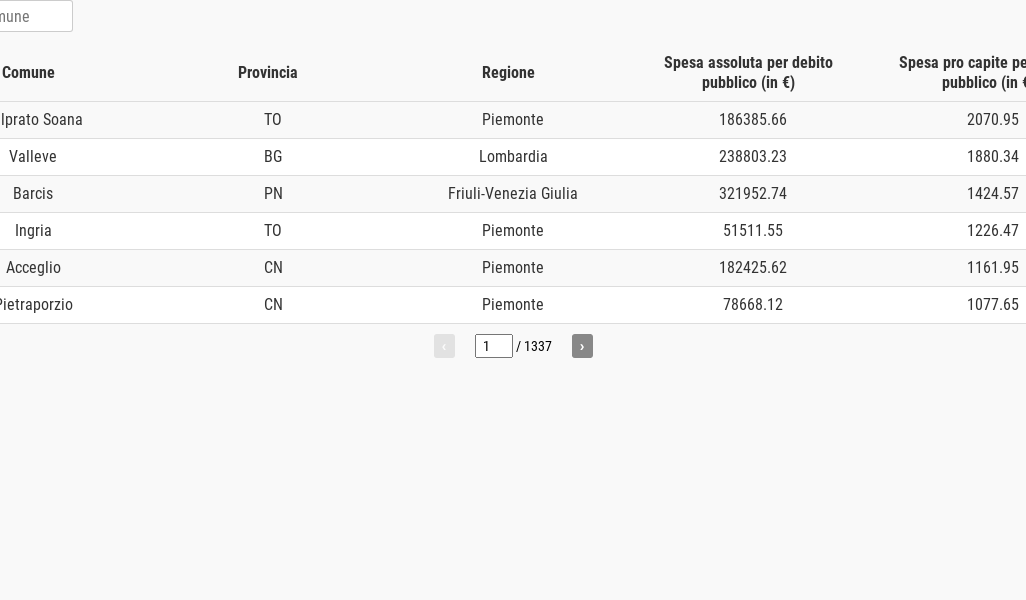This screenshot has height=600, width=1026.
Task: Click the Pietraporzio row name
Action: pyautogui.click(x=35, y=305)
